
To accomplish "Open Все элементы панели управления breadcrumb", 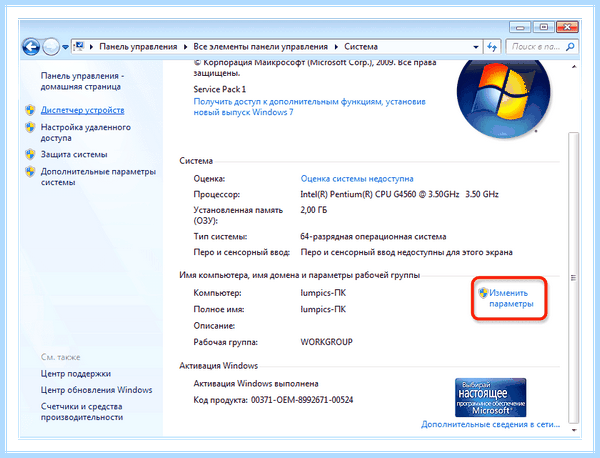I will click(261, 47).
